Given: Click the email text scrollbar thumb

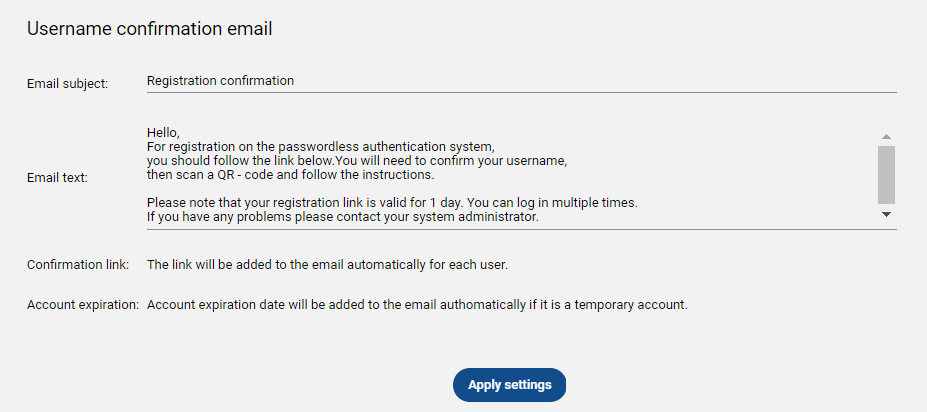Looking at the screenshot, I should point(886,174).
